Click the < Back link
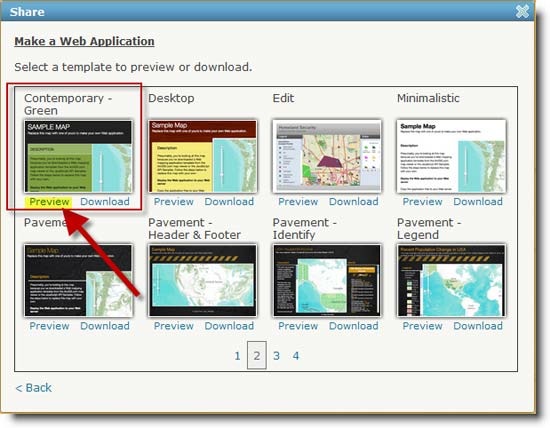The image size is (550, 428). point(34,388)
